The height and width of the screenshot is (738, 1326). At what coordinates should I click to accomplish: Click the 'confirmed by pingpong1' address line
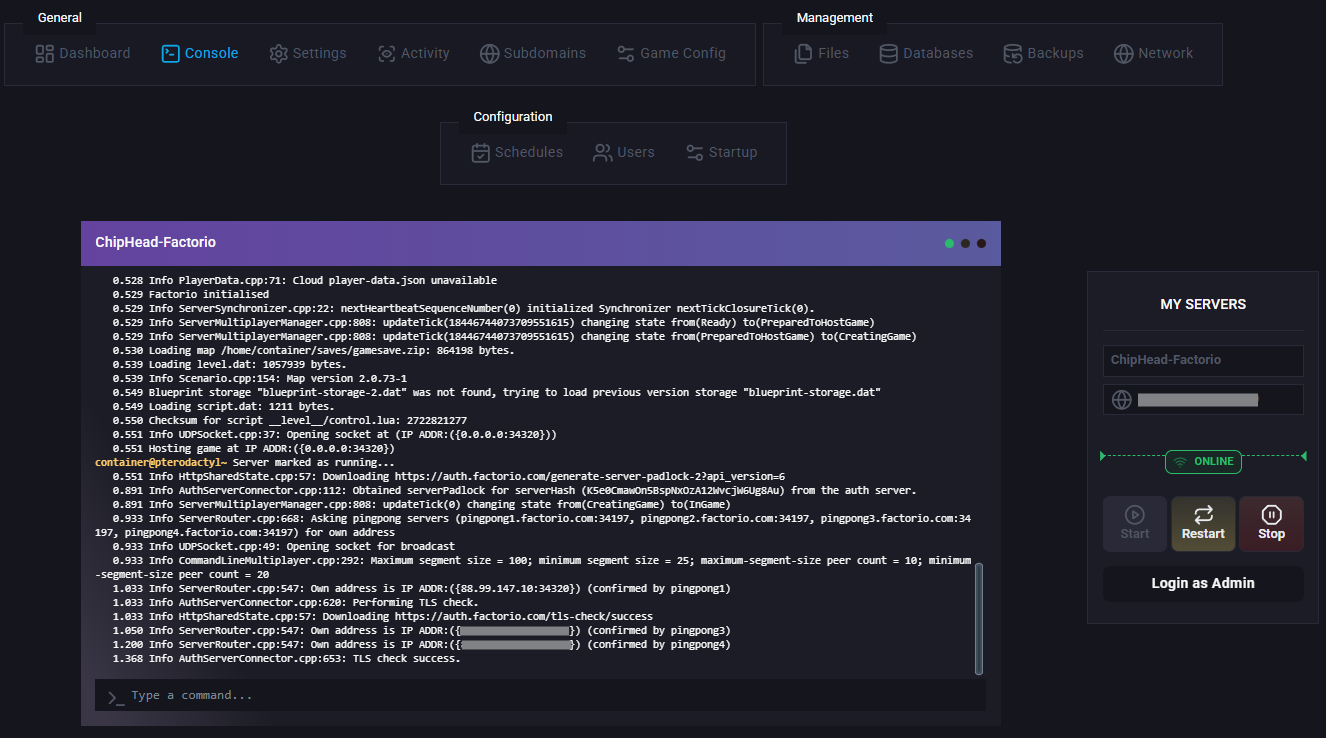coord(422,589)
